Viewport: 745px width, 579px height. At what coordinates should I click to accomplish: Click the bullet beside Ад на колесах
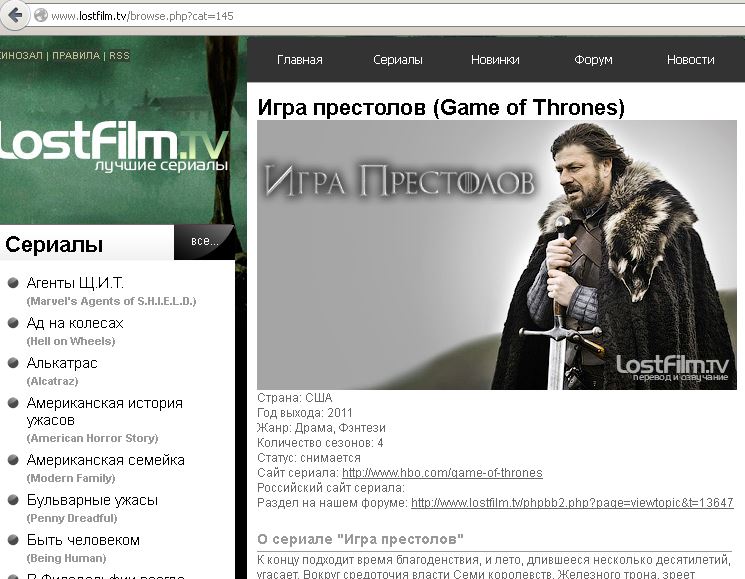coord(13,323)
